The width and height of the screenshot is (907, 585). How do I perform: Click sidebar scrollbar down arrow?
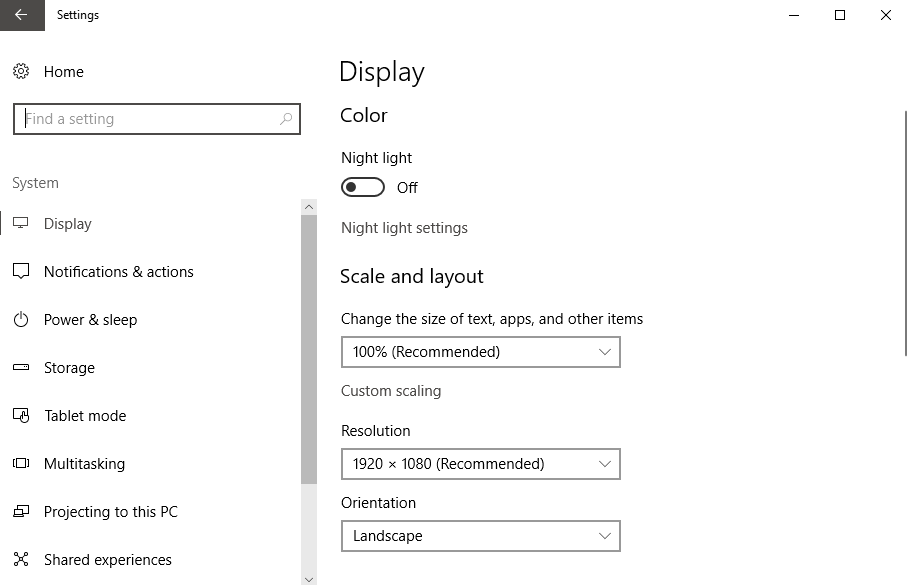308,578
